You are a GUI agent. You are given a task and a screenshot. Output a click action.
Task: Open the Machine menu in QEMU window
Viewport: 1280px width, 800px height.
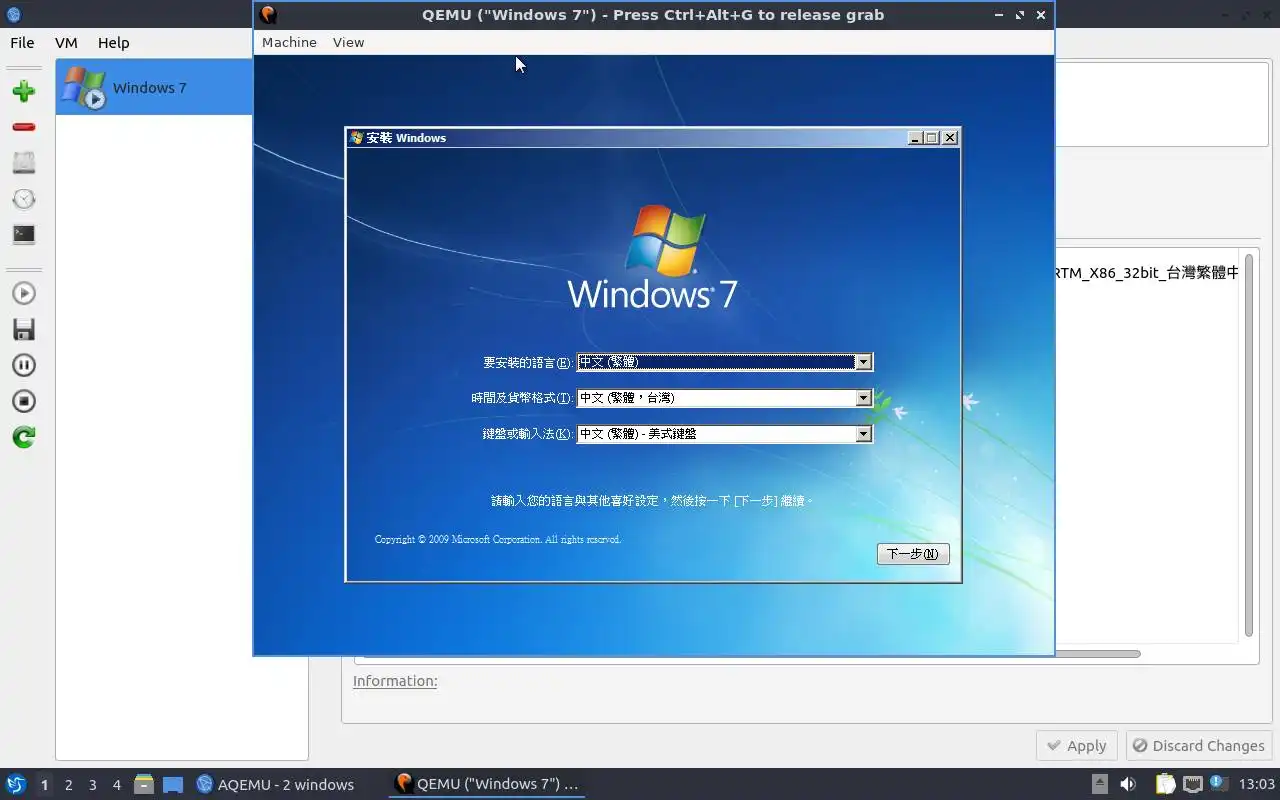289,42
